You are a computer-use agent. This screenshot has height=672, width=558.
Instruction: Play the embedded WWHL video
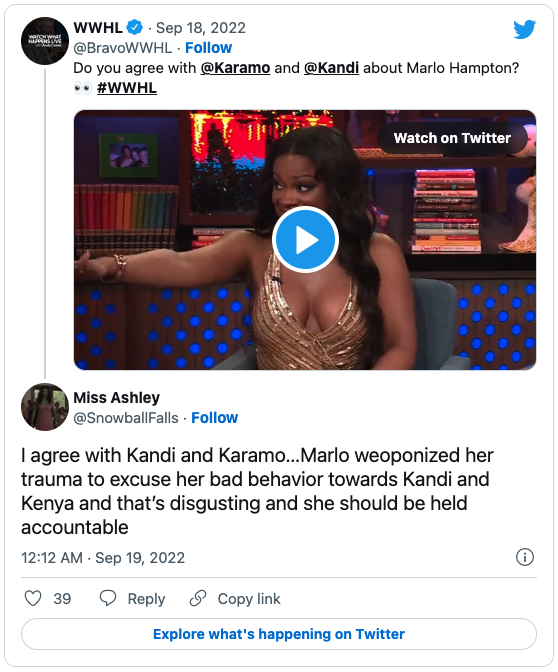(305, 240)
